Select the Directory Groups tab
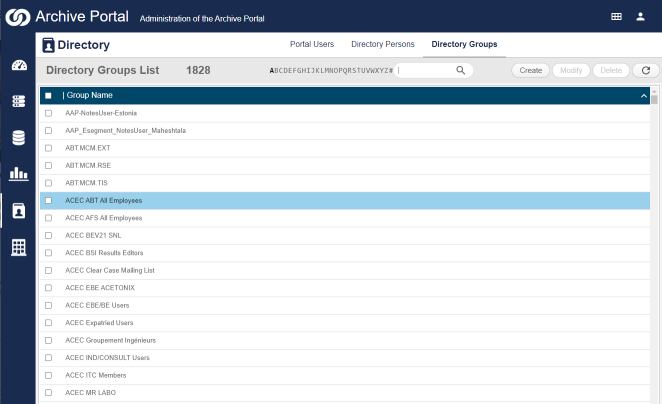 click(x=464, y=44)
